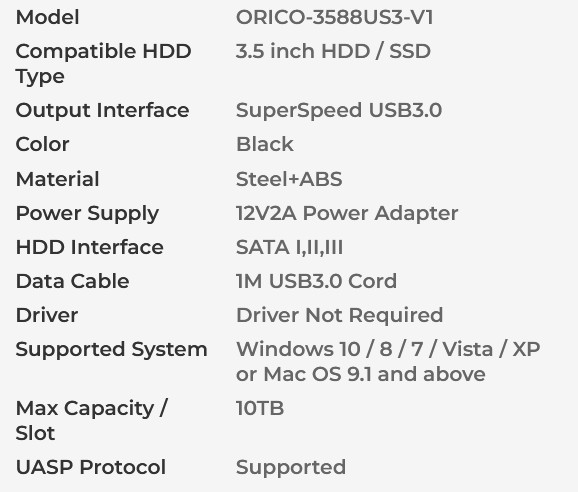578x492 pixels.
Task: Click the Model row label
Action: pos(48,17)
